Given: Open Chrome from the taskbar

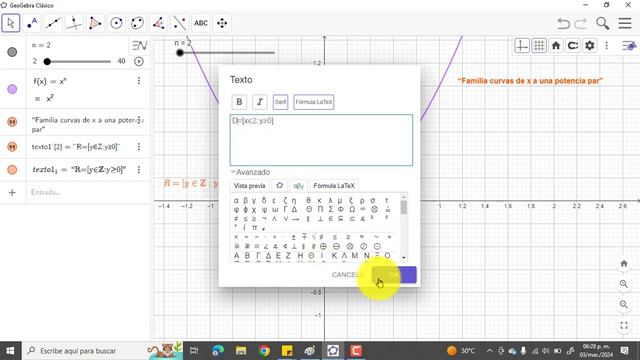Looking at the screenshot, I should (x=264, y=351).
